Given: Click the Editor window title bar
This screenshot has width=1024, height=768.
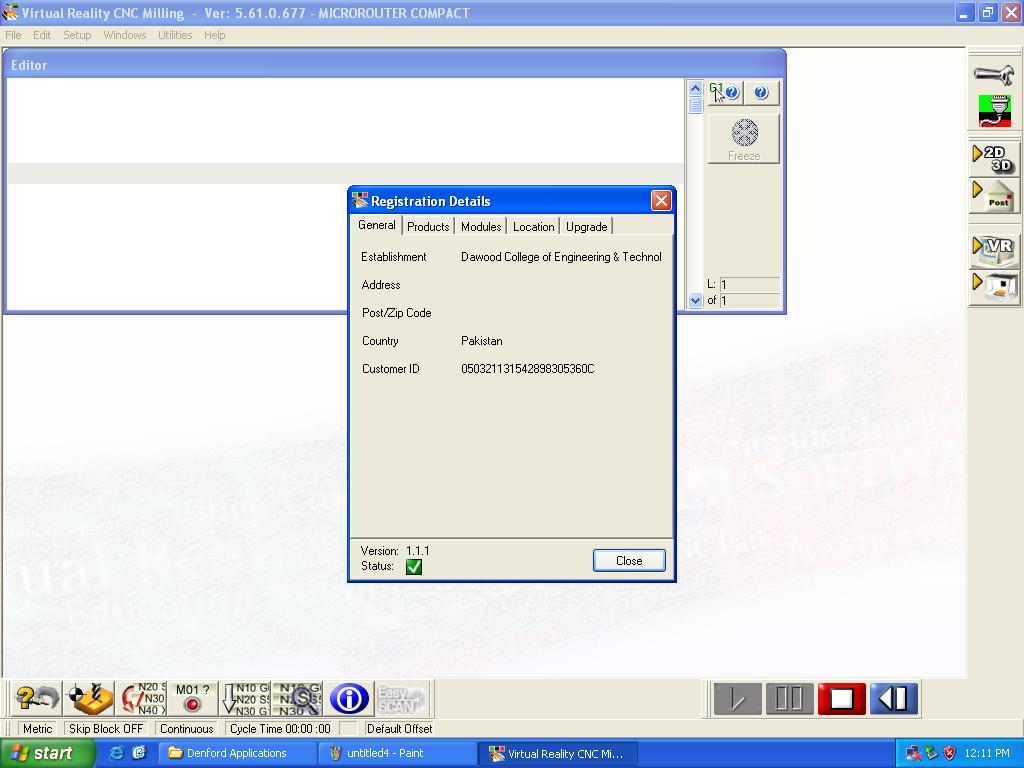Looking at the screenshot, I should [394, 65].
